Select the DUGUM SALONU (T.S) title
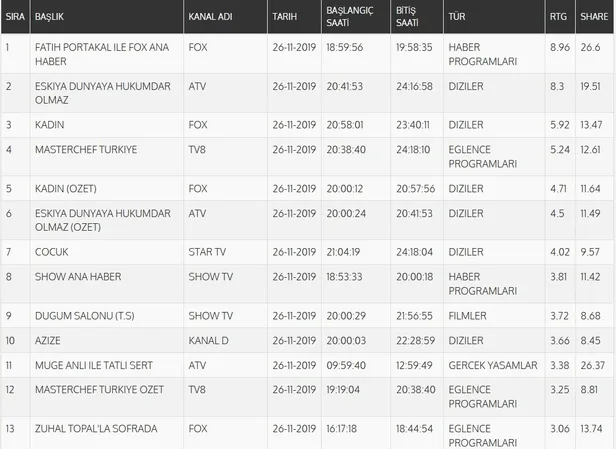This screenshot has height=449, width=616. [84, 316]
